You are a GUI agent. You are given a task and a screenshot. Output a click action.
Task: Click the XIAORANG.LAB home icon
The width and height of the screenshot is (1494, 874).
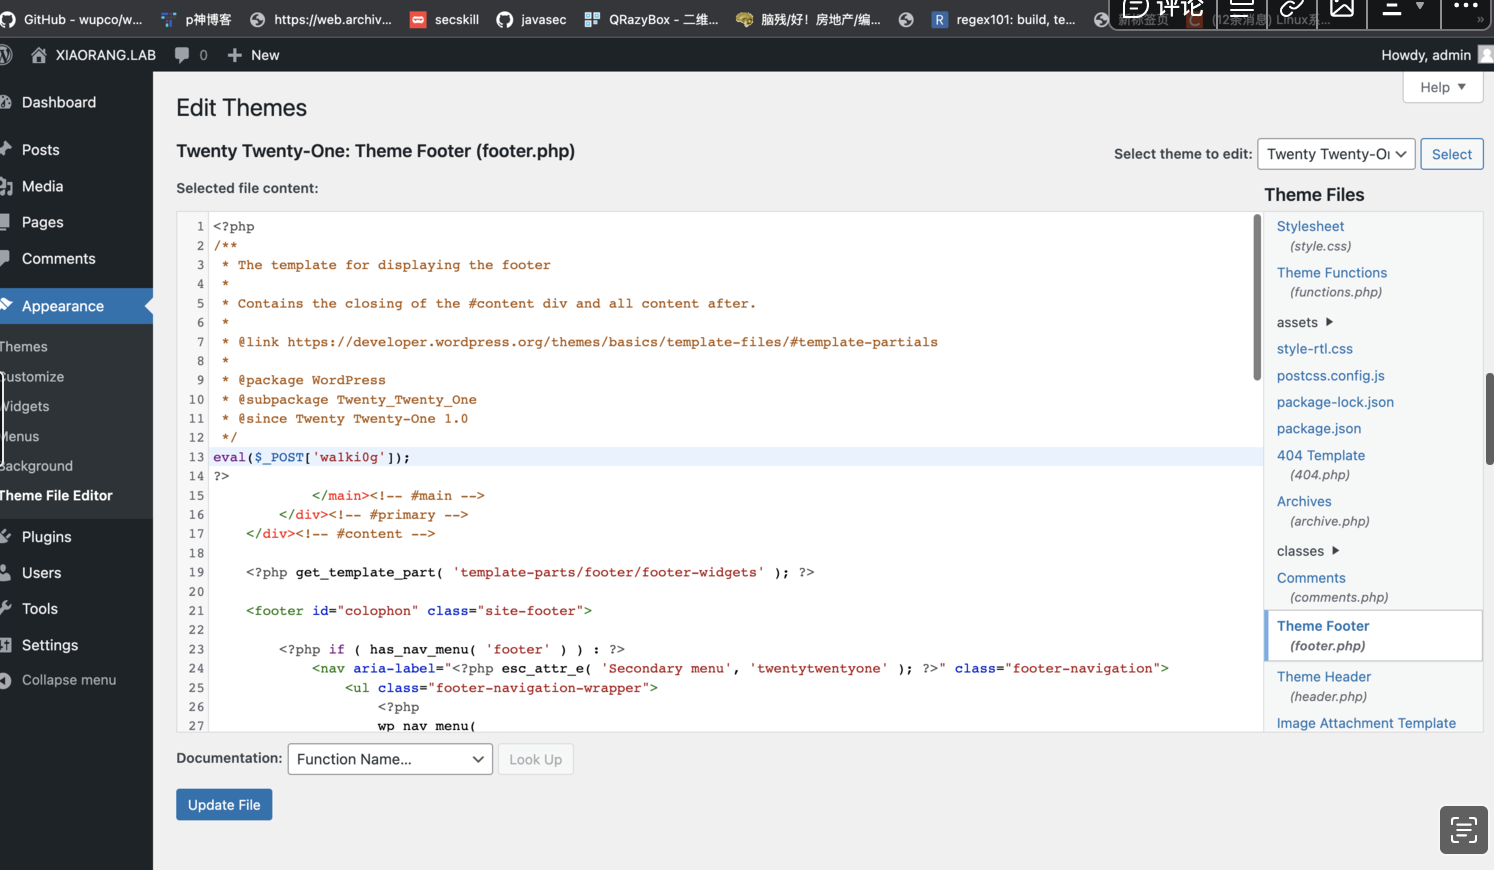(39, 55)
